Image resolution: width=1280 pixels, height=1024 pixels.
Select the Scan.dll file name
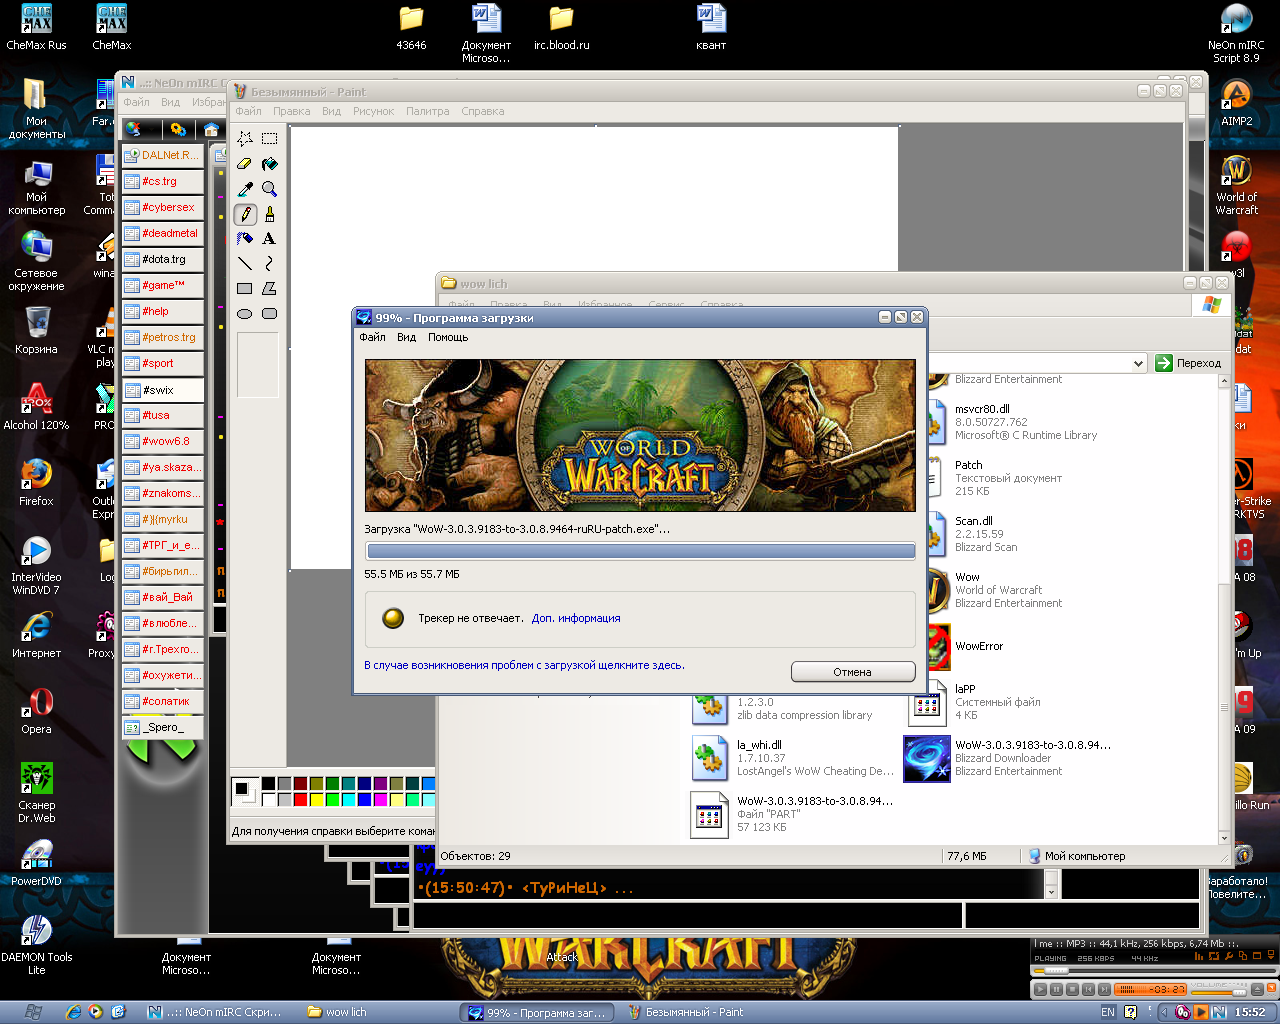pyautogui.click(x=974, y=521)
